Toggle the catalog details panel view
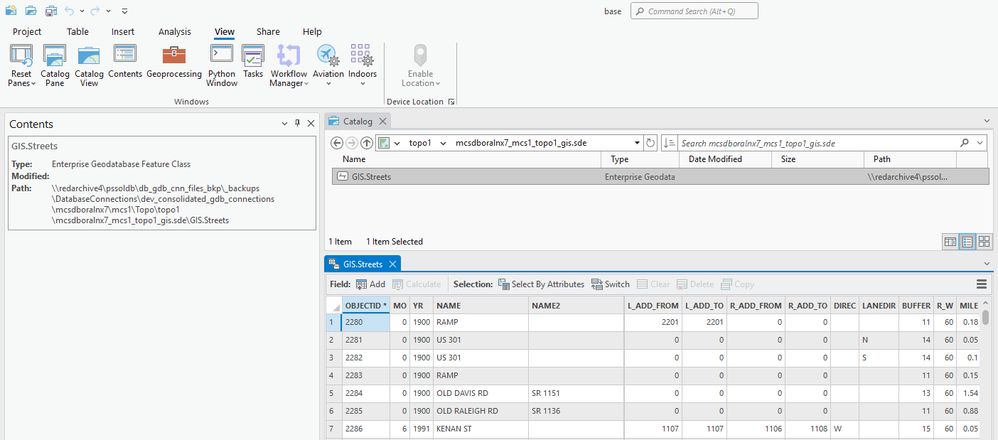This screenshot has height=440, width=998. [x=950, y=241]
